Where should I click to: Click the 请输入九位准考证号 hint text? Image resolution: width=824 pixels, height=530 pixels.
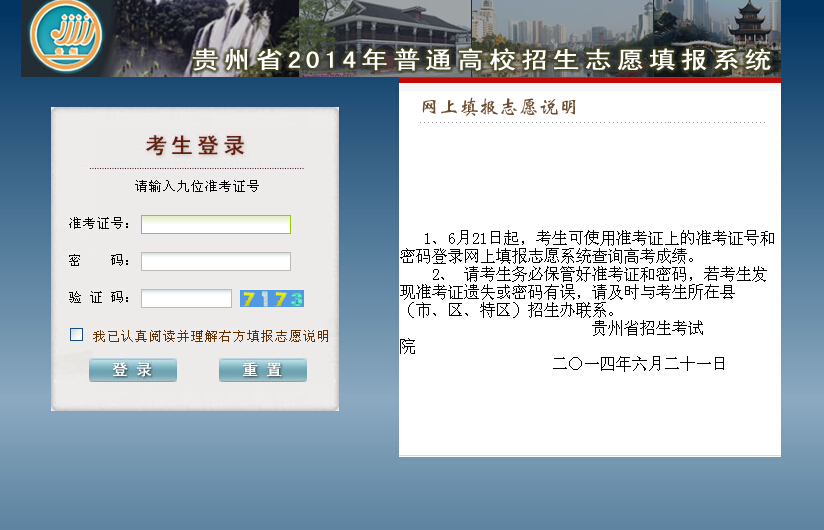point(197,186)
